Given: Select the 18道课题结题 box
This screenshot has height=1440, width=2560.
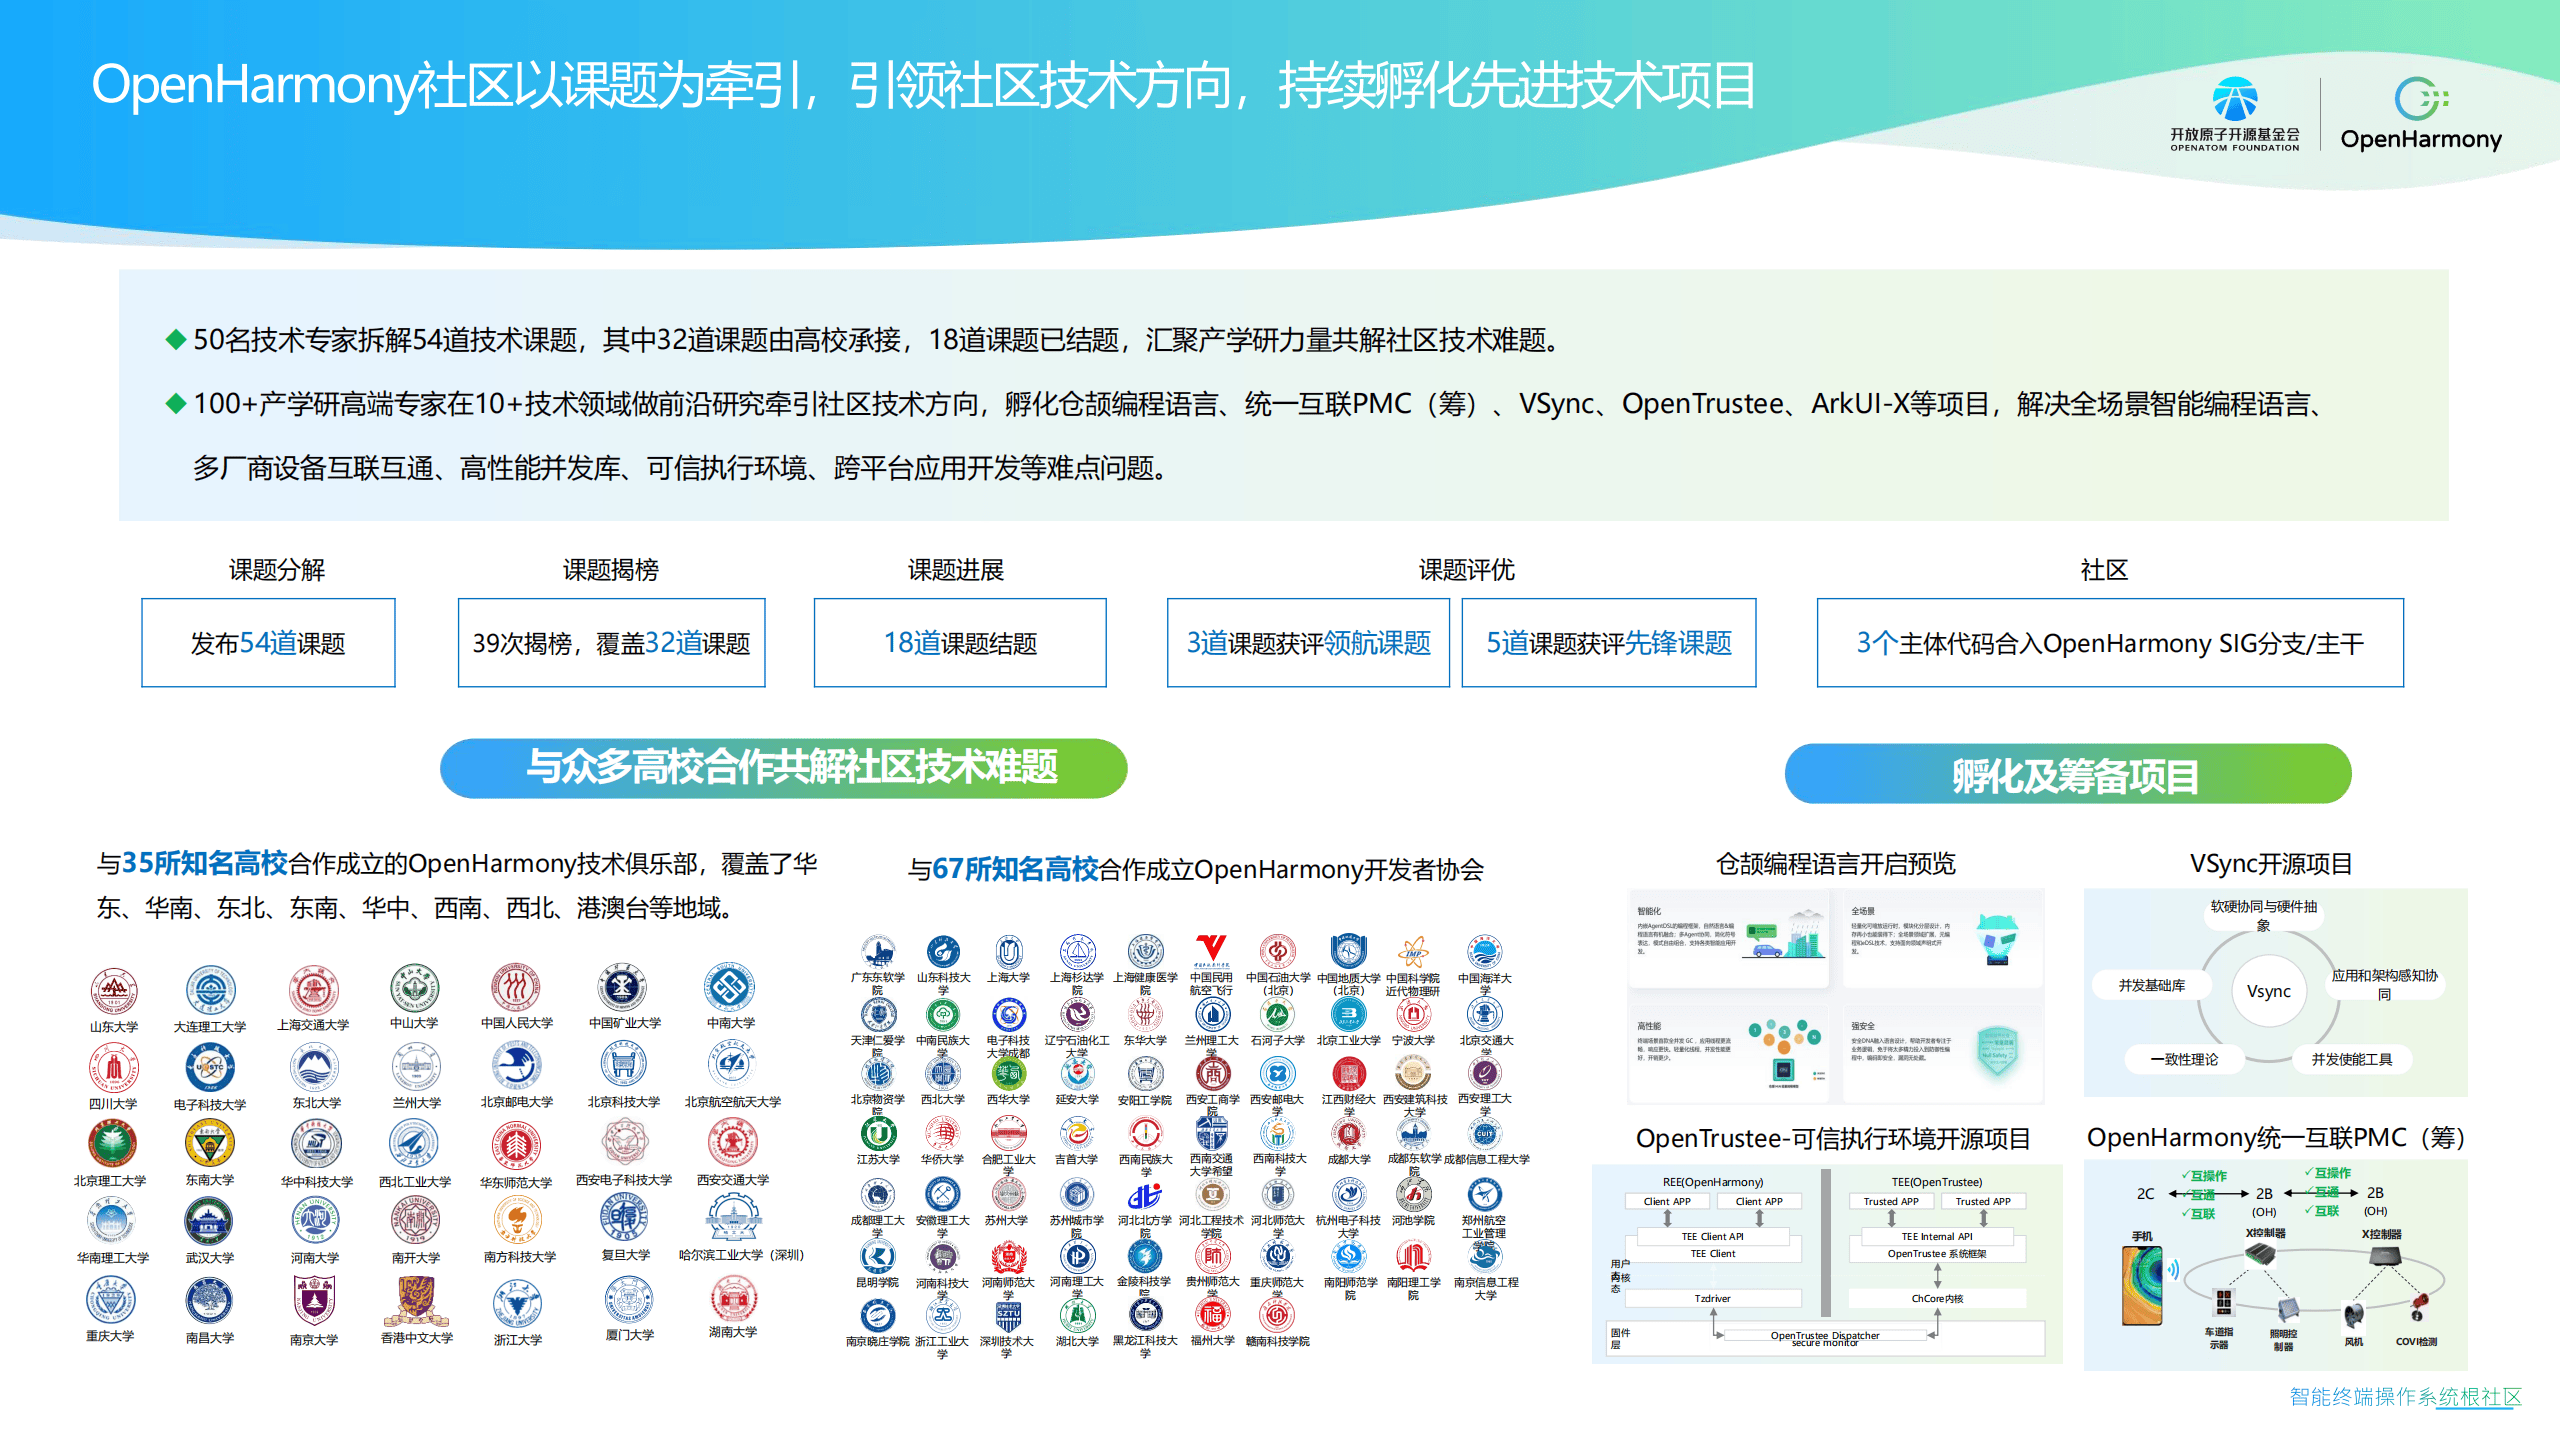Looking at the screenshot, I should 960,643.
